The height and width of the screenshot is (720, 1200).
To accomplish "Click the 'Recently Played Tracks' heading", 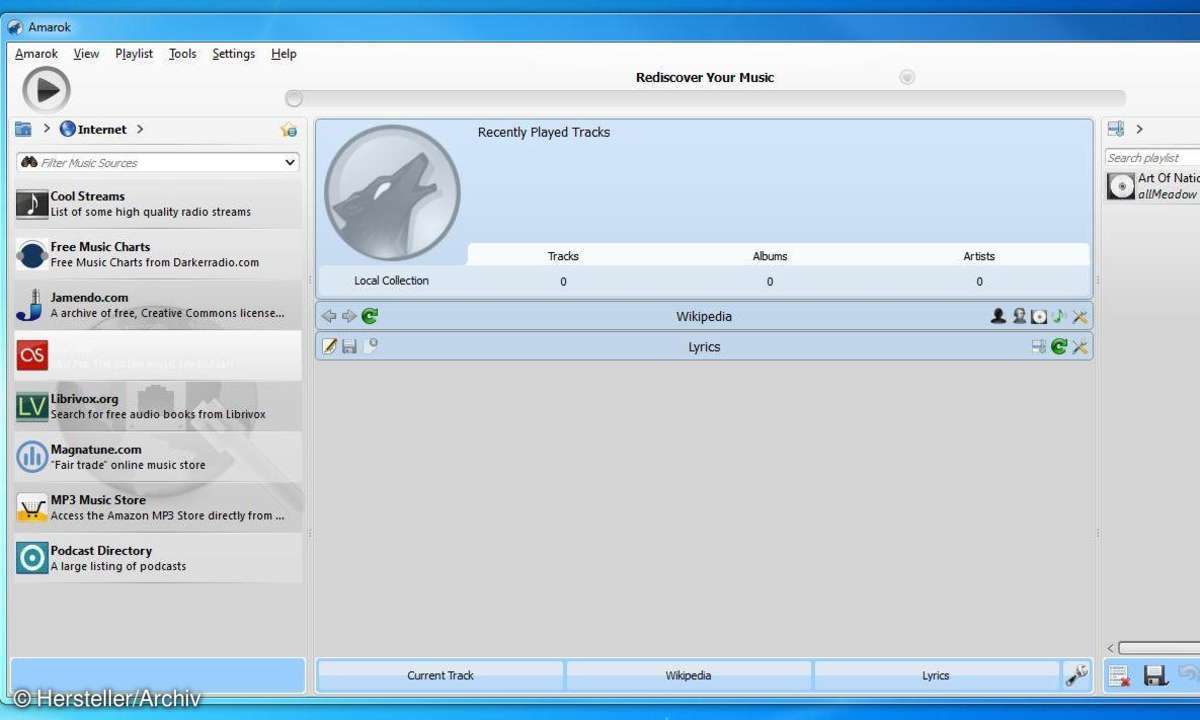I will tap(544, 132).
